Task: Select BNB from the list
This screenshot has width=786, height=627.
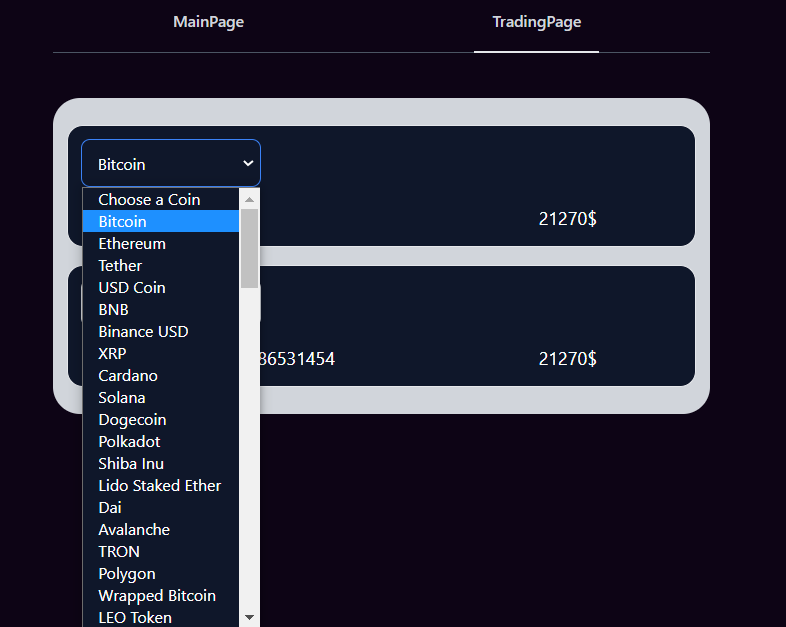Action: (x=161, y=309)
